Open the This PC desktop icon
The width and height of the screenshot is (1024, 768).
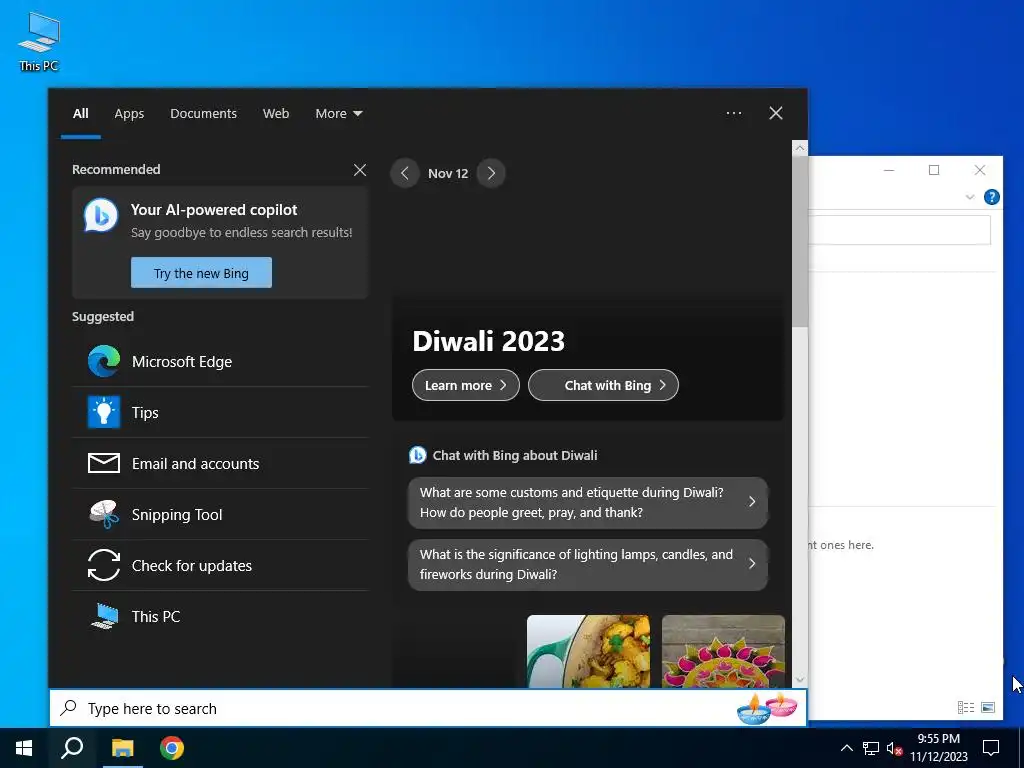click(39, 42)
